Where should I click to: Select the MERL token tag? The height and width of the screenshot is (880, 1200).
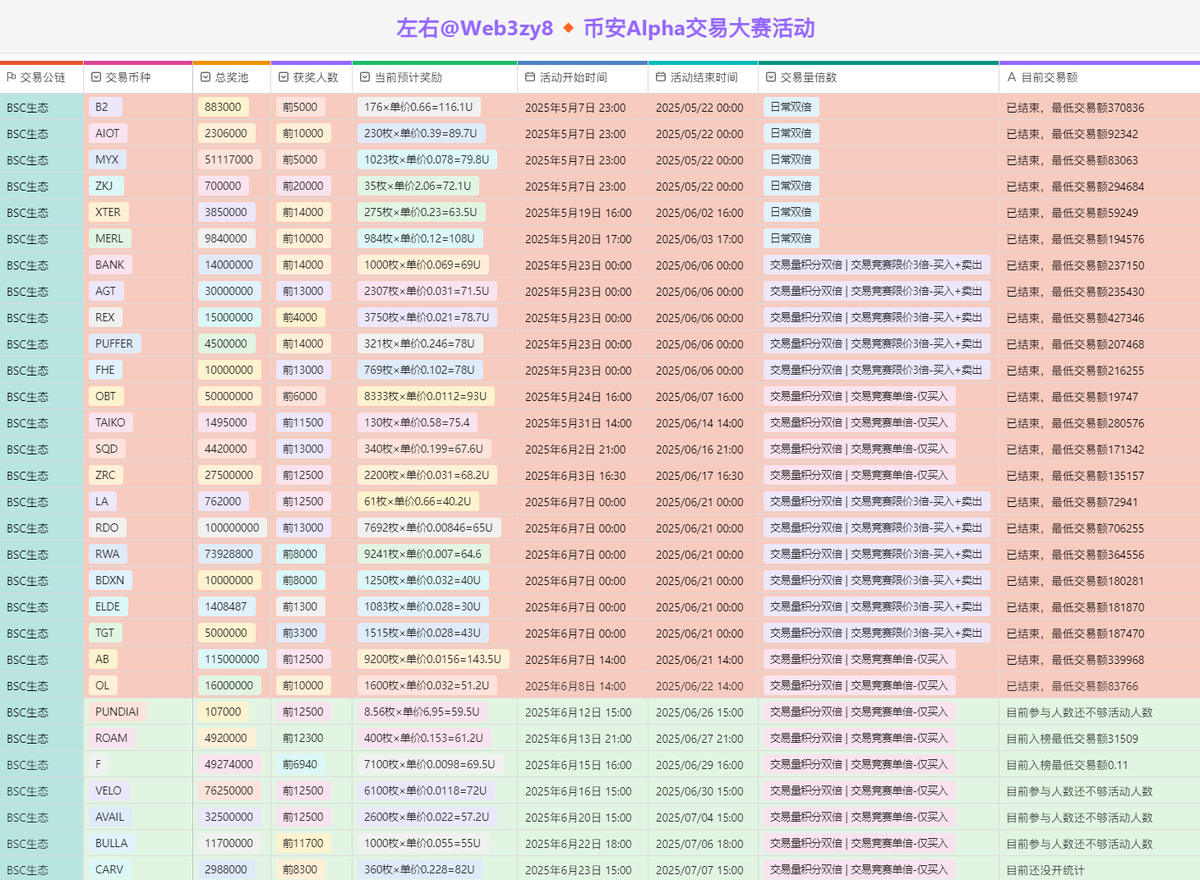tap(110, 239)
